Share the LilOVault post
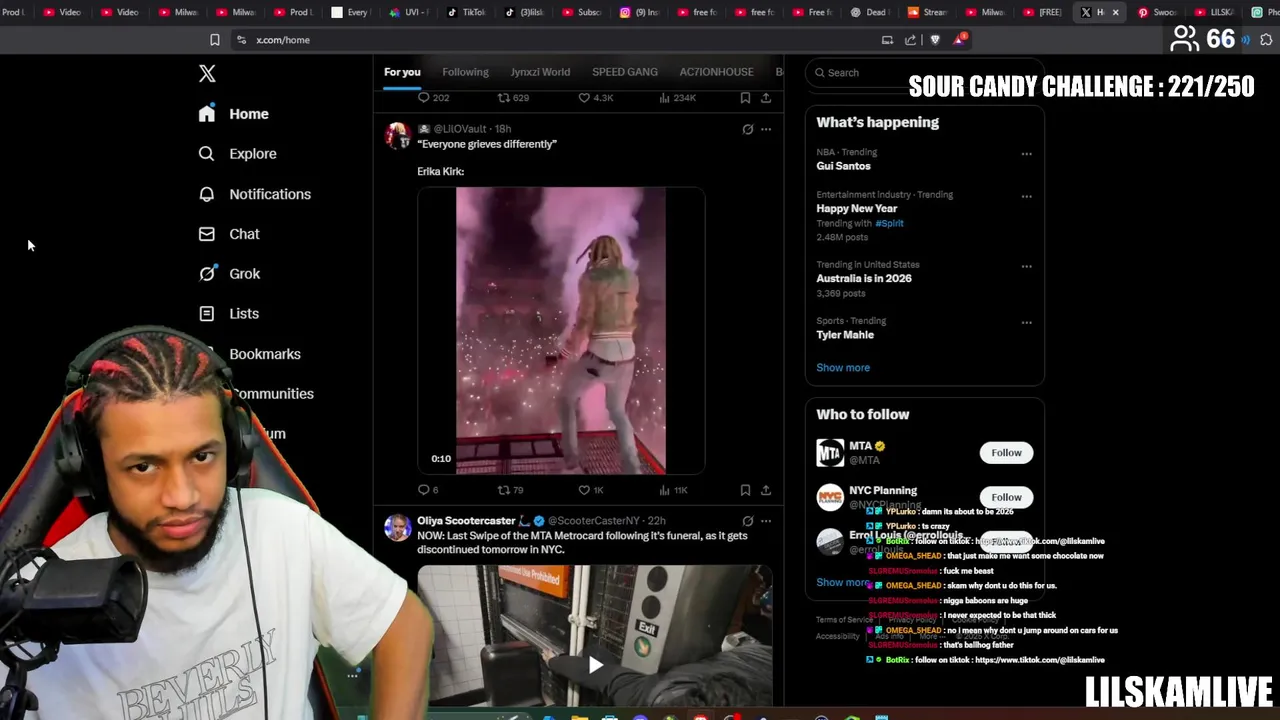The image size is (1280, 720). coord(766,490)
